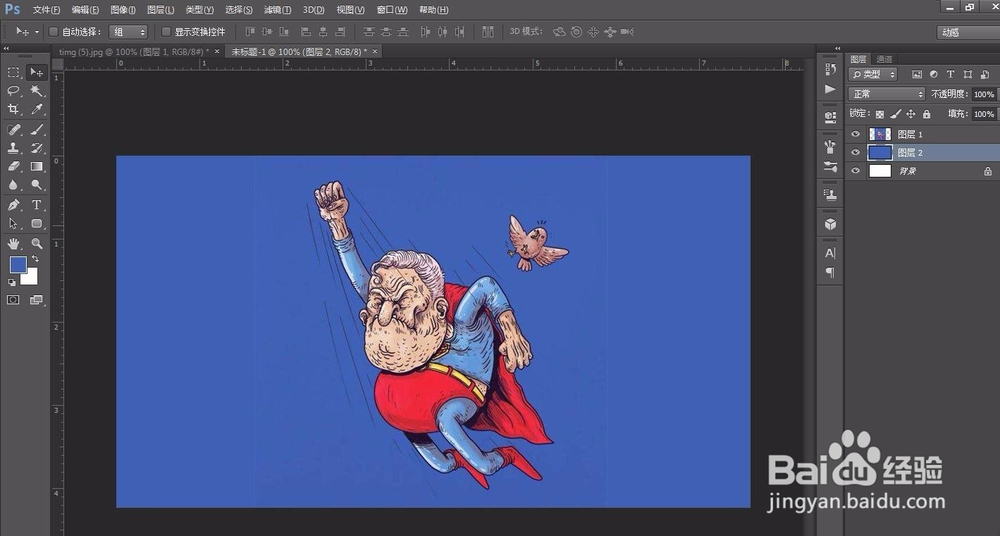The height and width of the screenshot is (536, 1000).
Task: Lock layer position
Action: (911, 114)
